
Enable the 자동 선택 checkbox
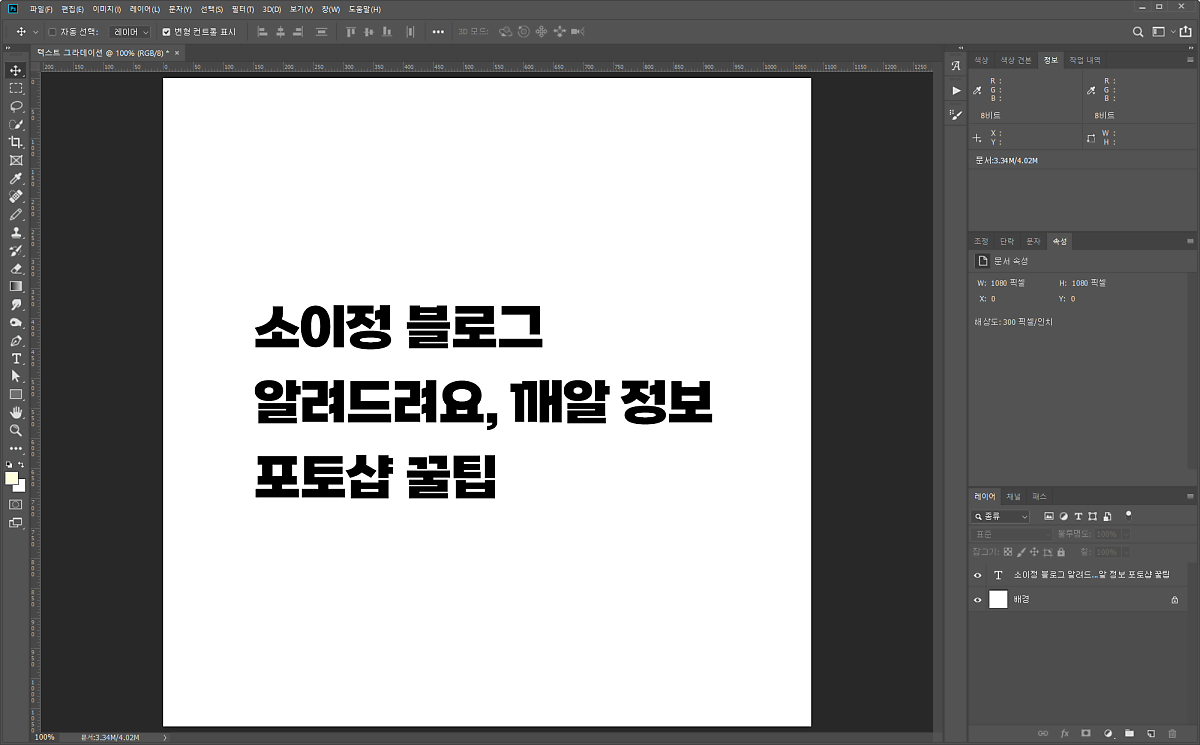[52, 32]
